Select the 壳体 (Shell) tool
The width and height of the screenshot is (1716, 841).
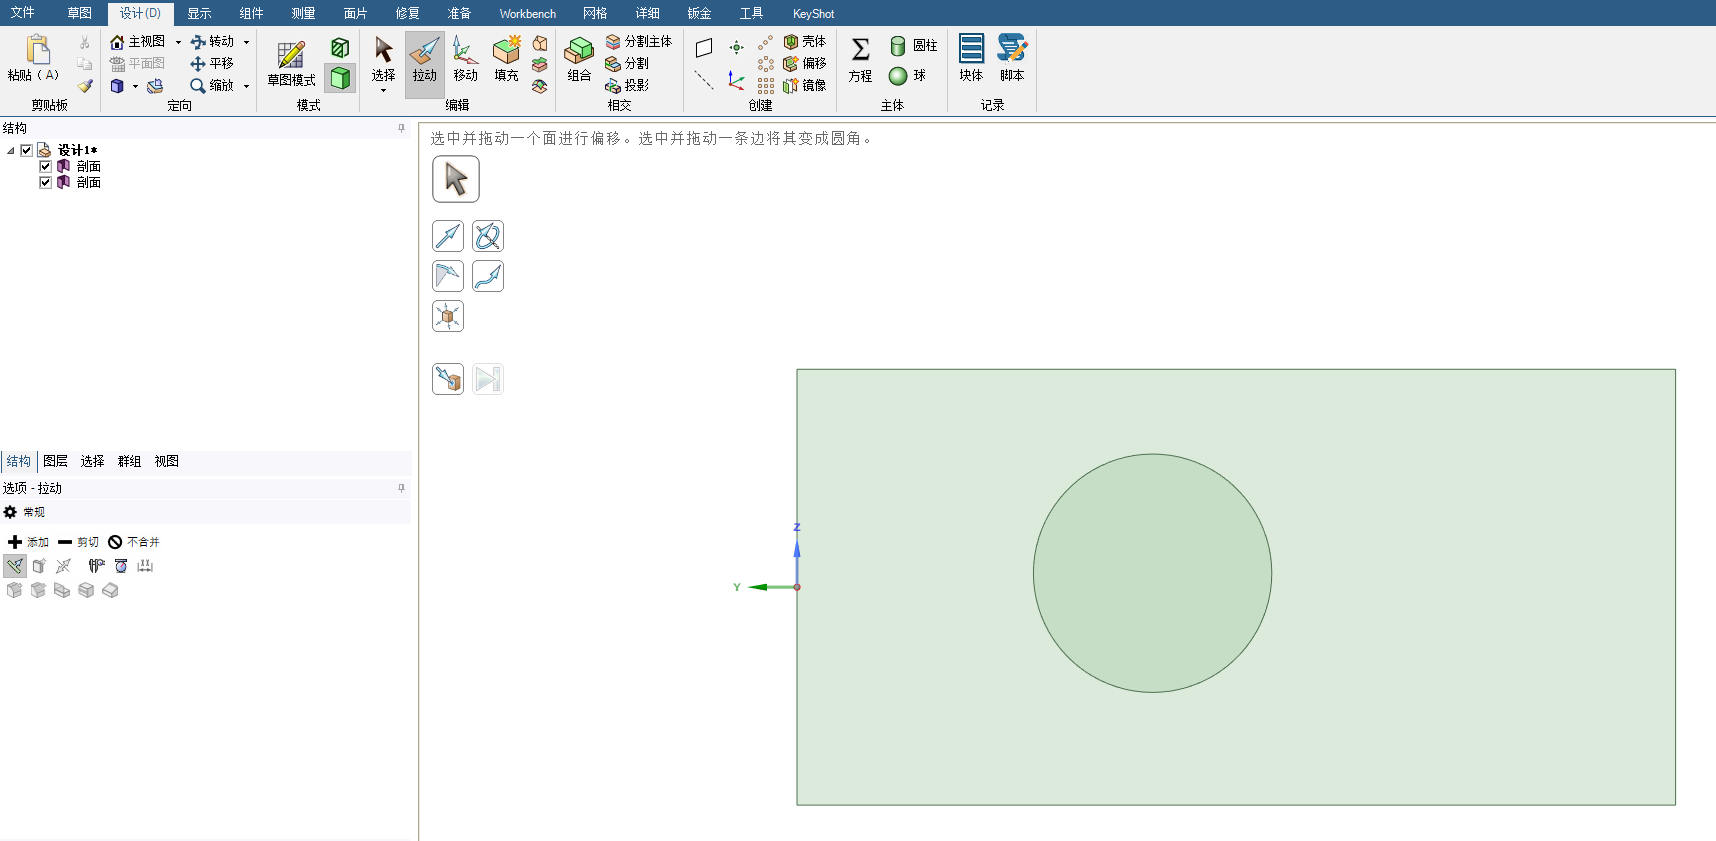tap(805, 42)
